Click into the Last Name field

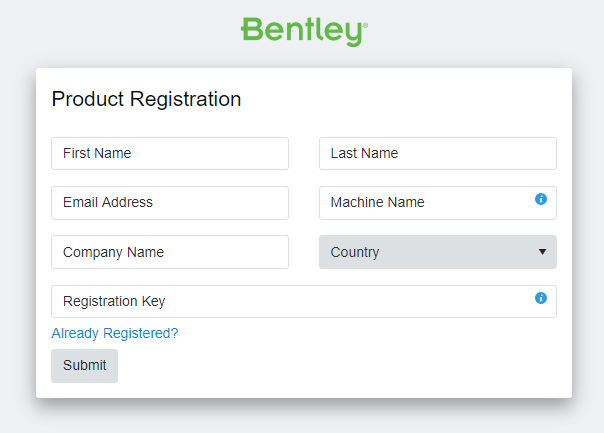(x=437, y=153)
